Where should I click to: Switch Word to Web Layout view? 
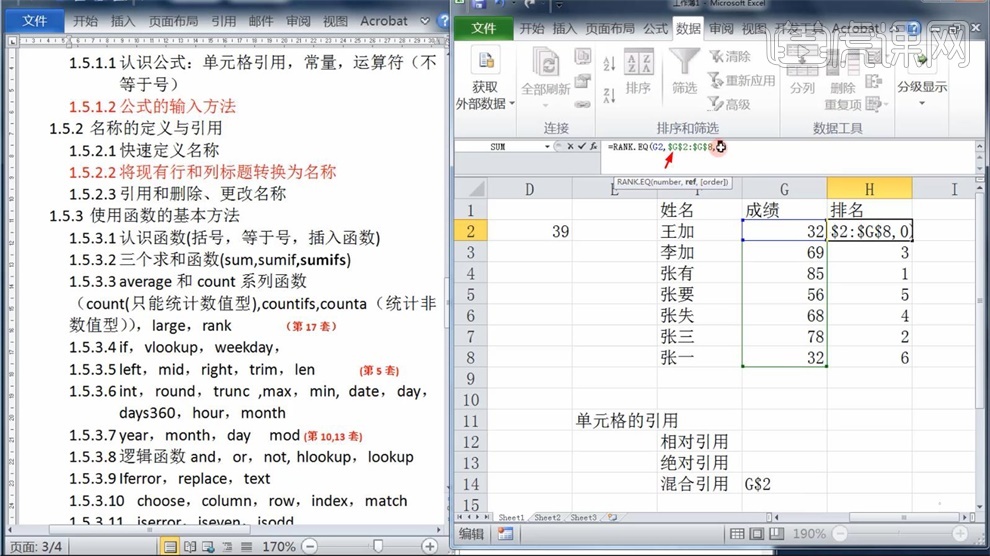208,547
